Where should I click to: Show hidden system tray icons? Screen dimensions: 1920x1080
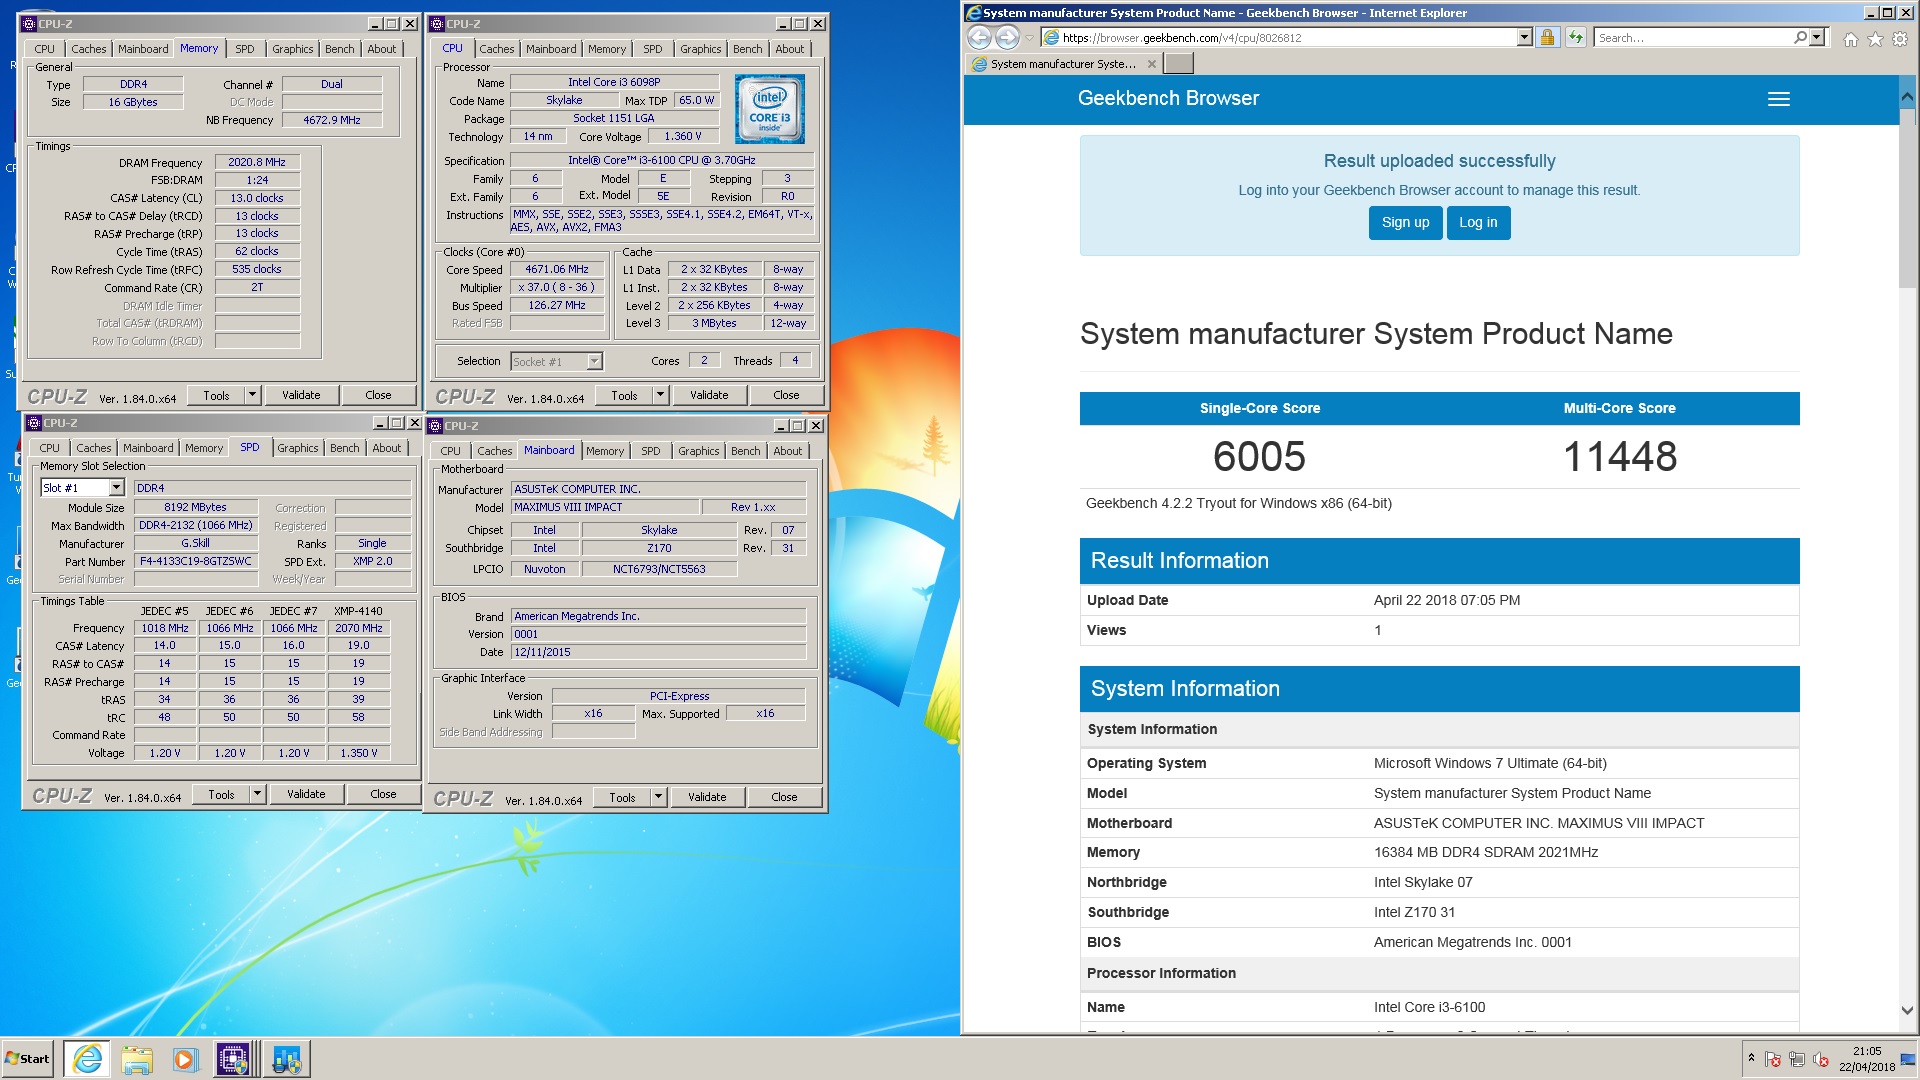click(x=1751, y=1058)
